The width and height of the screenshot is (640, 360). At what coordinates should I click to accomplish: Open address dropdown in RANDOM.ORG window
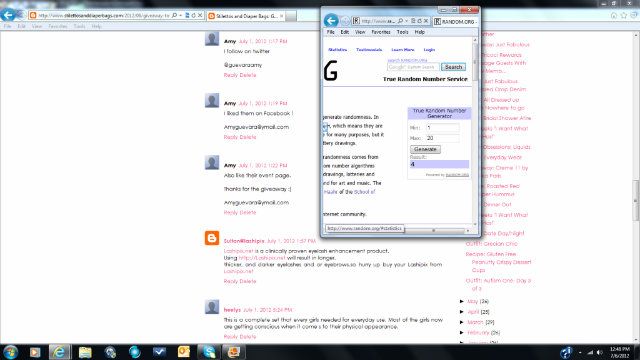(x=407, y=21)
